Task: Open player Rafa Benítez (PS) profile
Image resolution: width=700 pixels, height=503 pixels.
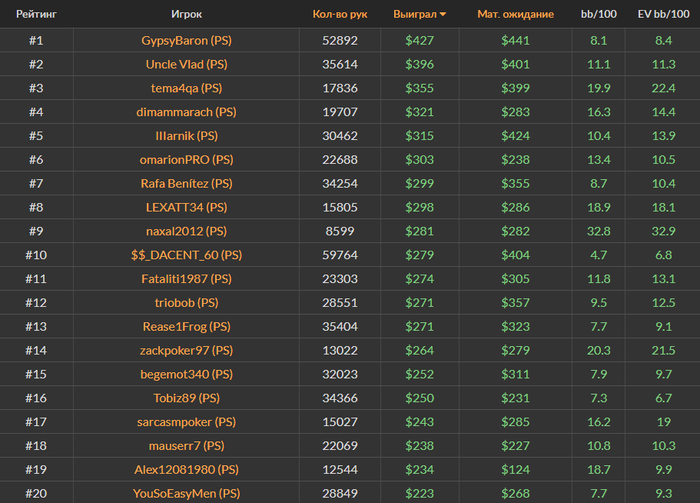Action: [187, 183]
